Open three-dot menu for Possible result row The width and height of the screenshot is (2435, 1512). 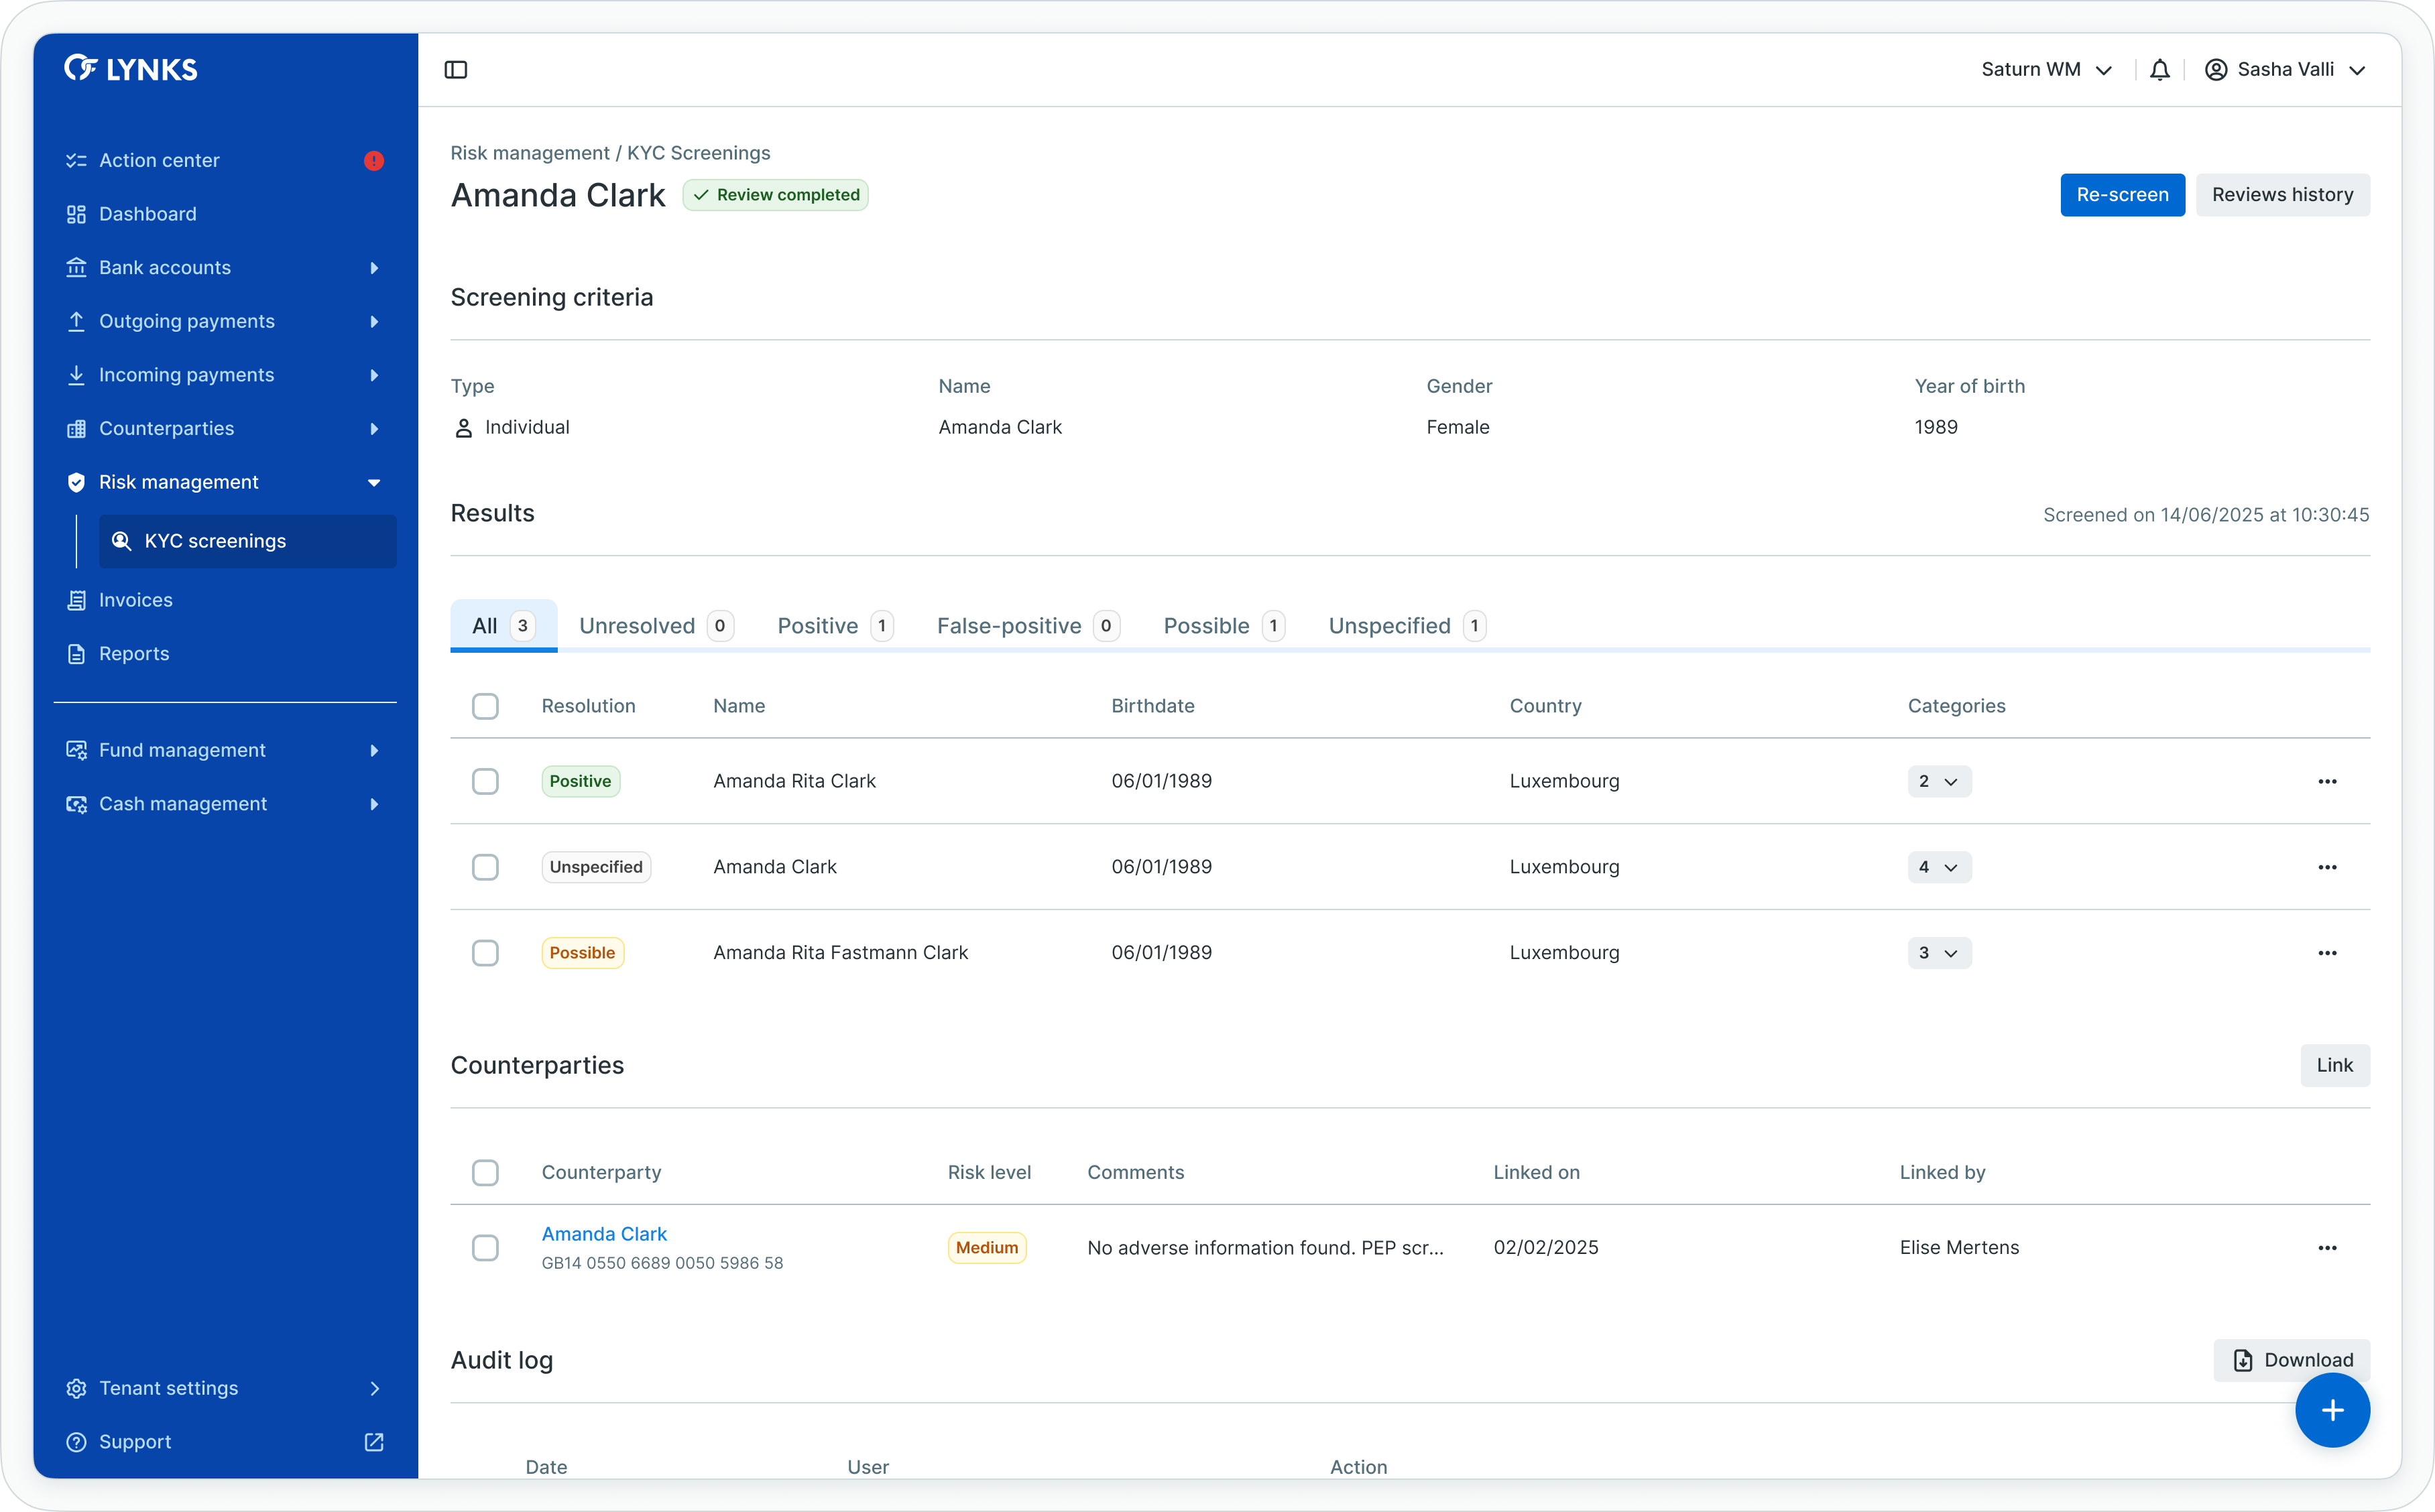(x=2326, y=953)
